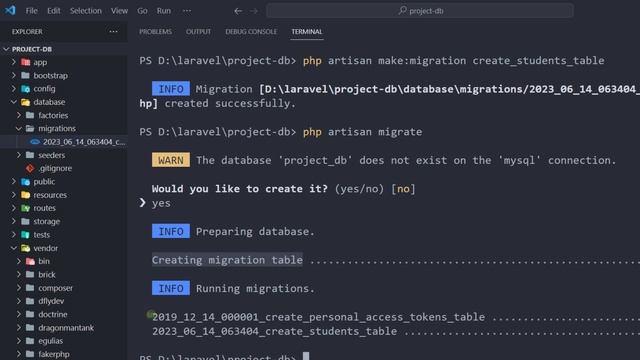Click the PHP file icon of migration
The height and width of the screenshot is (360, 640).
pos(35,142)
